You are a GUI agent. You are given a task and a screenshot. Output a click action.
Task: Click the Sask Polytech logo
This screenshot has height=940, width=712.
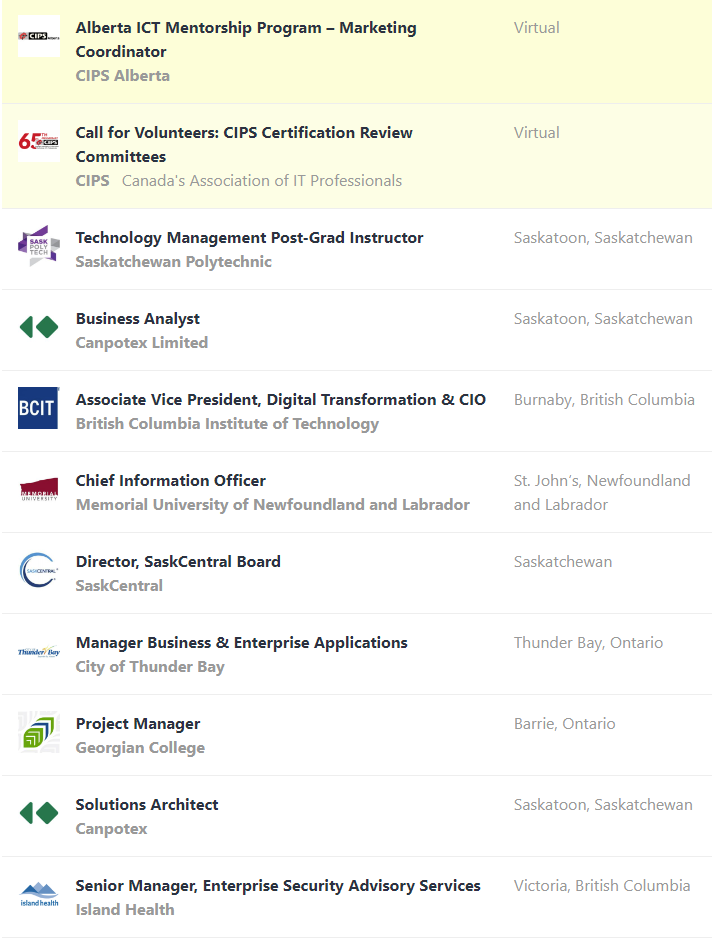[39, 247]
